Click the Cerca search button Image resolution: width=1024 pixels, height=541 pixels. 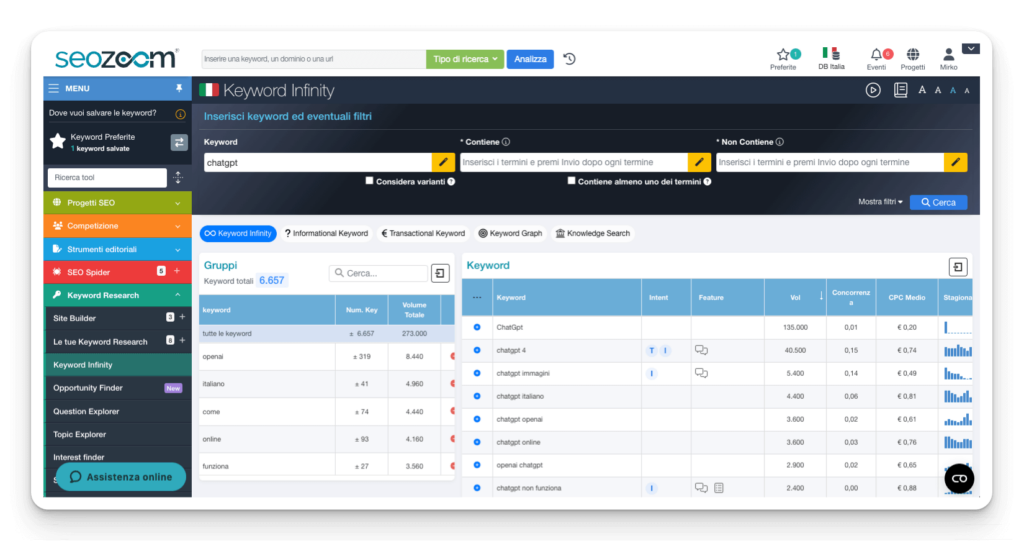[938, 203]
